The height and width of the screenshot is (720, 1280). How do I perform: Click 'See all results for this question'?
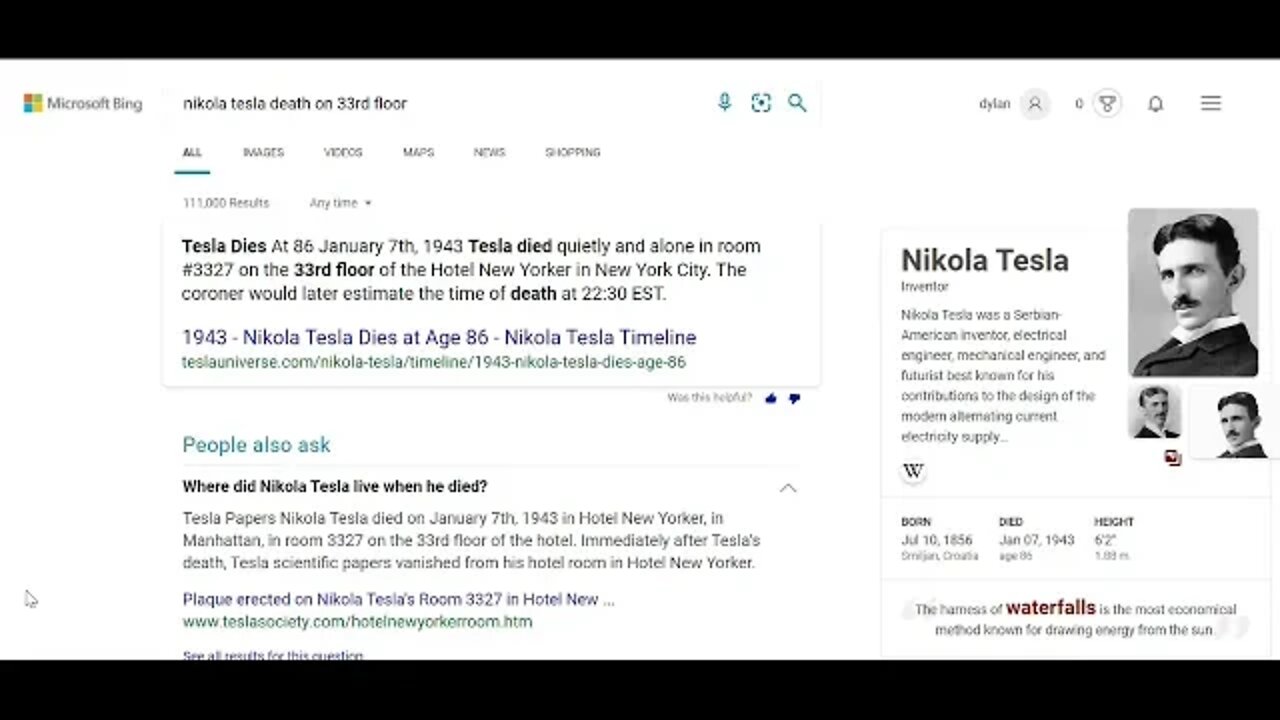coord(273,656)
